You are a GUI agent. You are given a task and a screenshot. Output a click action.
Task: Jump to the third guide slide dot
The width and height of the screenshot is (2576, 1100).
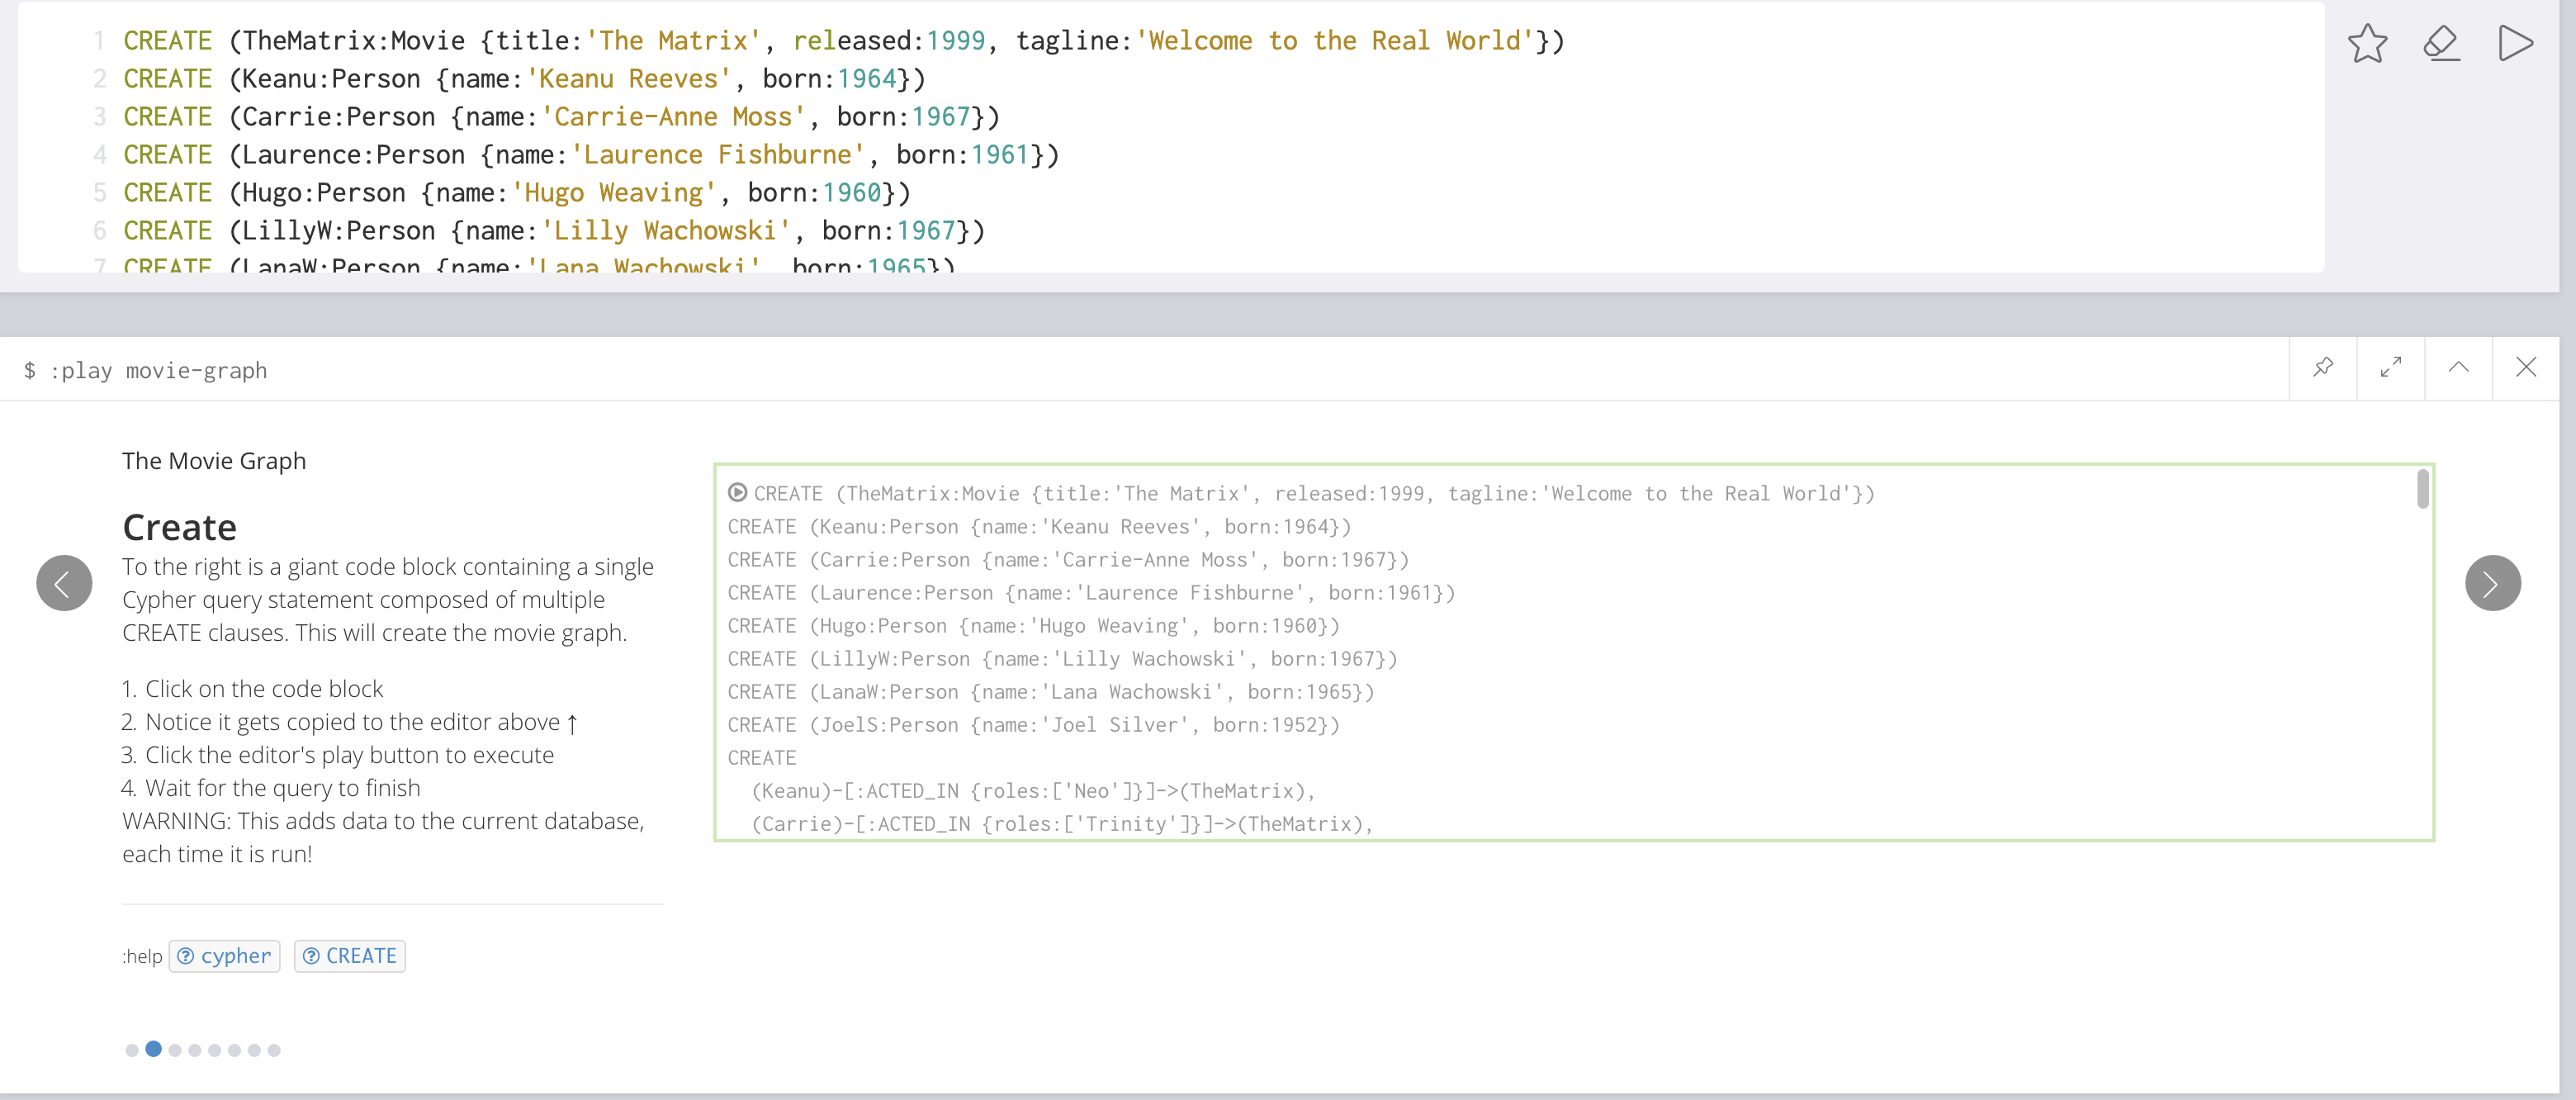point(175,1050)
